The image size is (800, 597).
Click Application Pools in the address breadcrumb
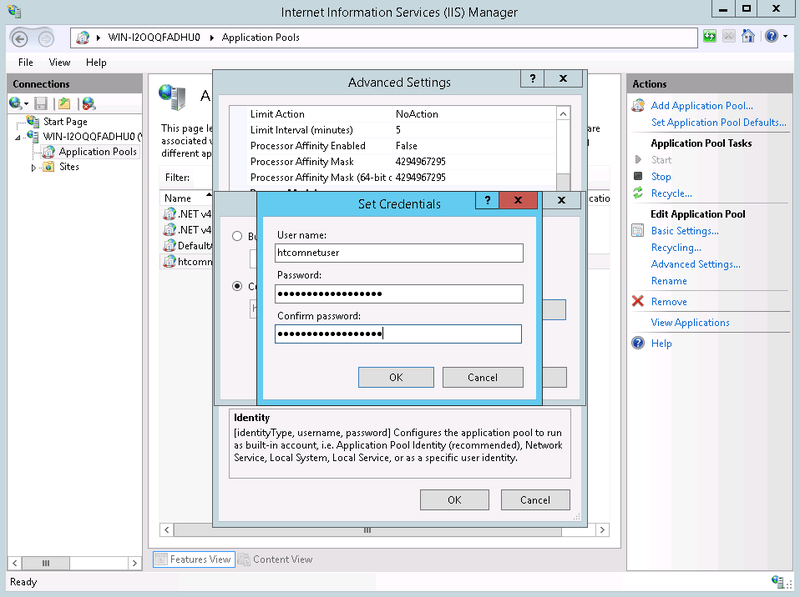coord(260,37)
